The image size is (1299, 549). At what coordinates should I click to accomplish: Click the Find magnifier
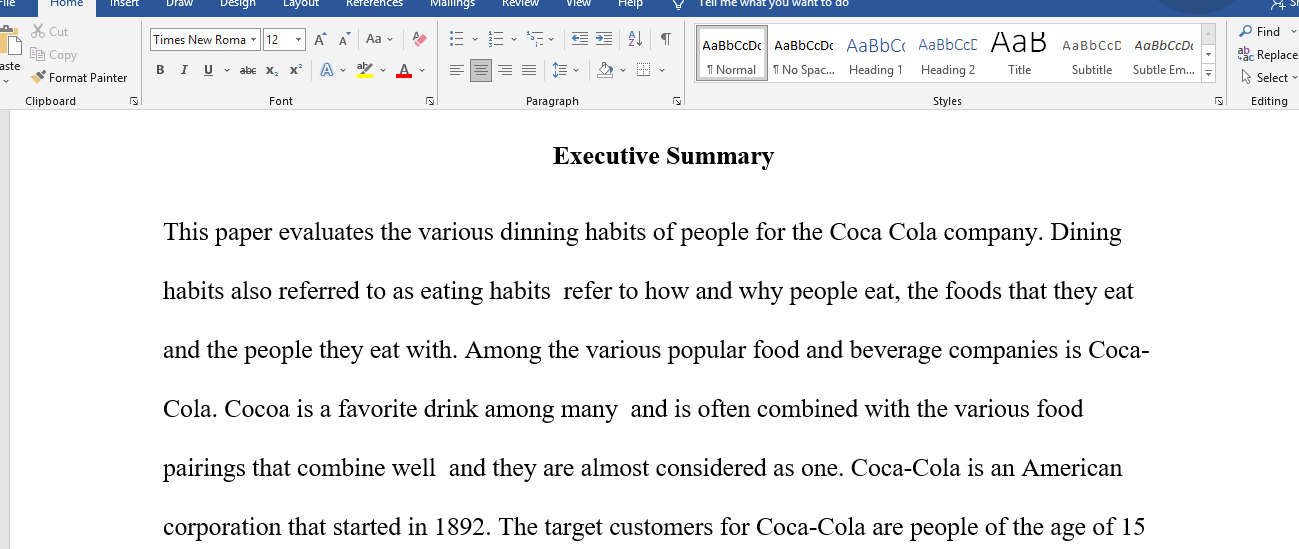click(x=1246, y=32)
